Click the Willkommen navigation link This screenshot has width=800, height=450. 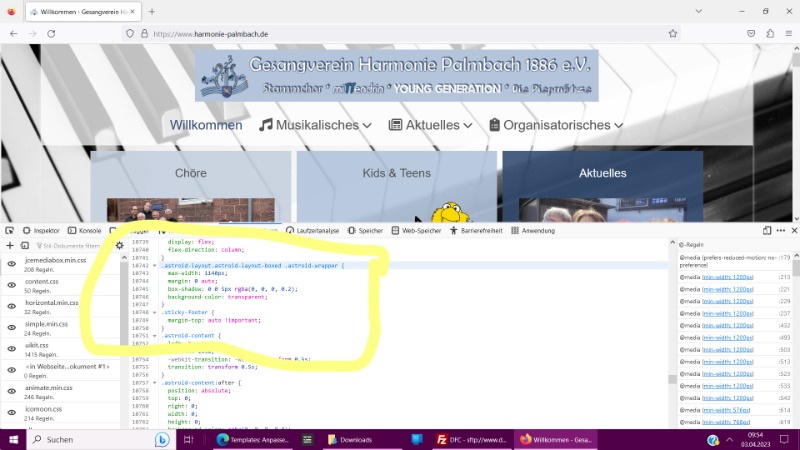tap(206, 125)
